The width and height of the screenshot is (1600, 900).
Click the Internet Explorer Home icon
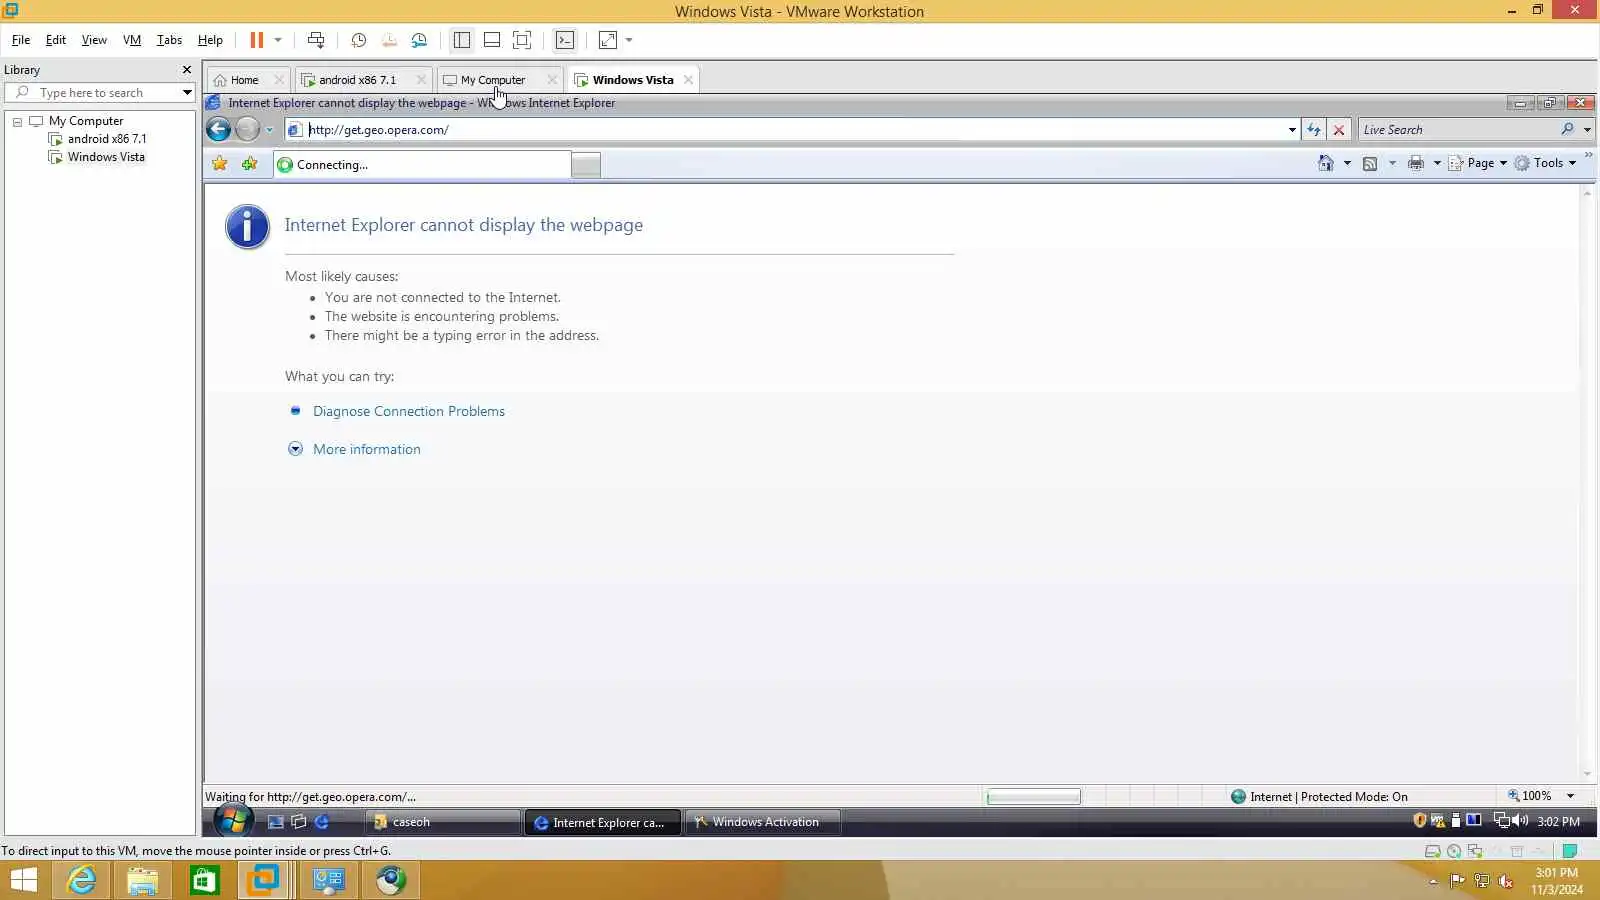tap(1326, 163)
